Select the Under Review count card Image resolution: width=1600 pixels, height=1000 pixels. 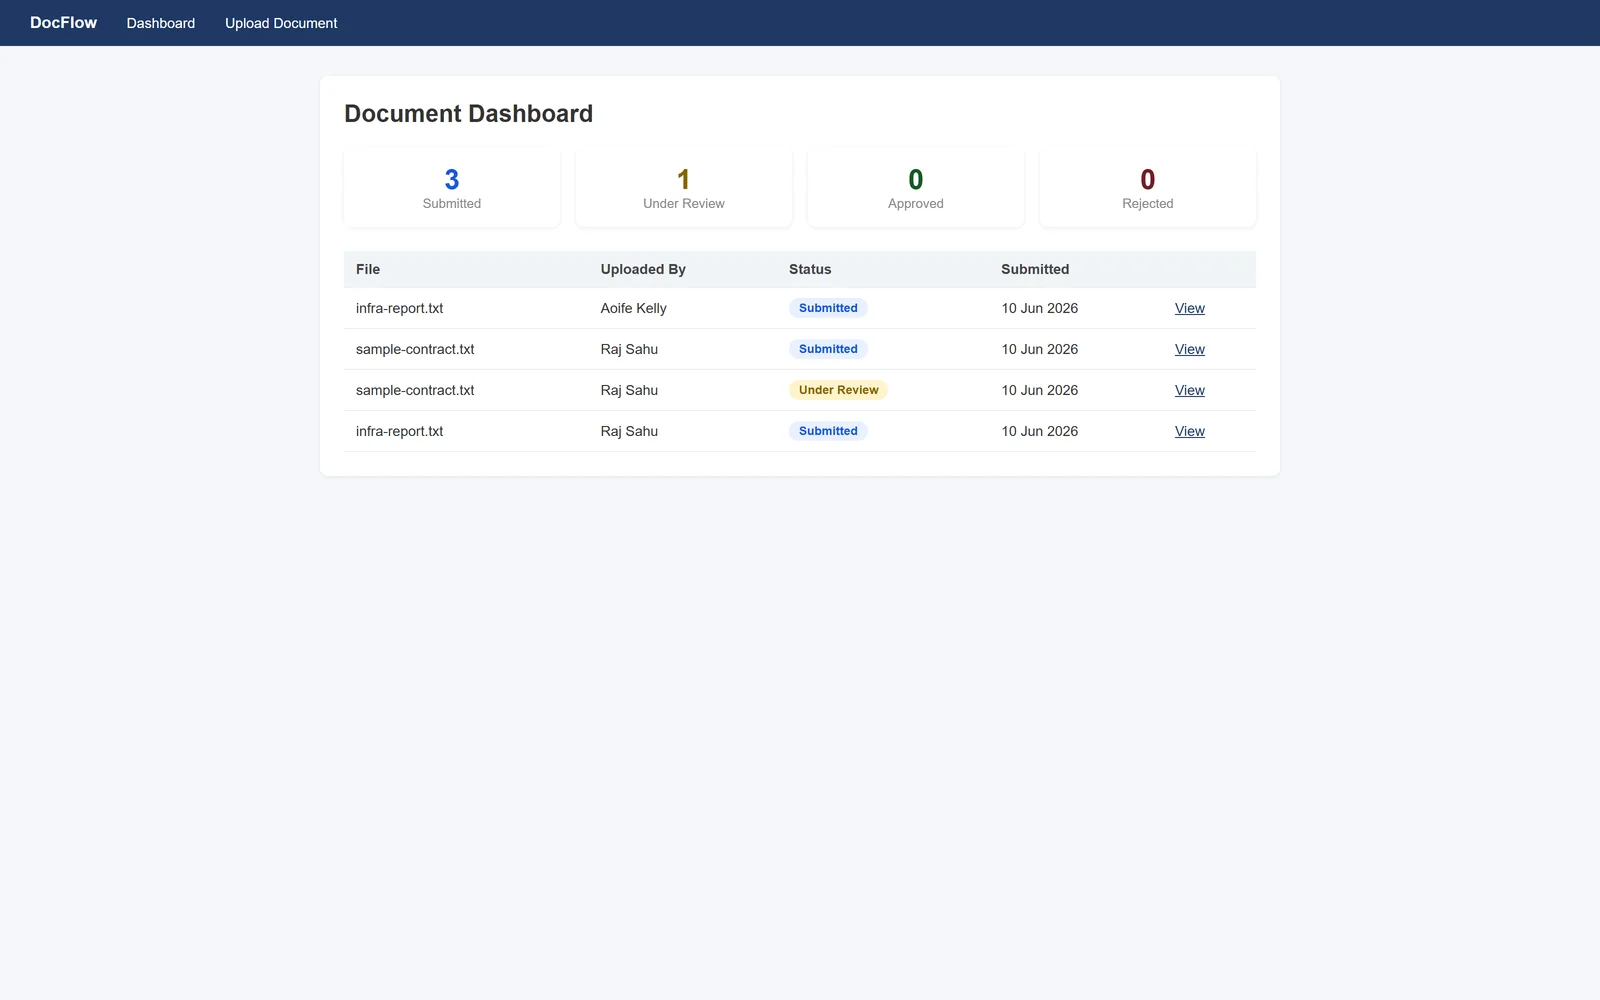pyautogui.click(x=684, y=188)
